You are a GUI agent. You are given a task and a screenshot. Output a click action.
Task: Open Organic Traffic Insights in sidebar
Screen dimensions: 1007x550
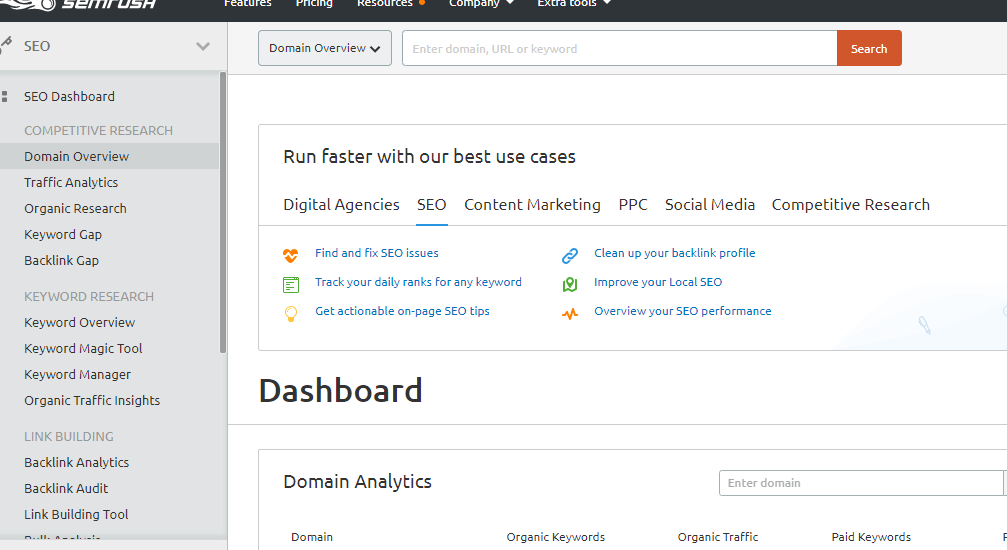92,400
